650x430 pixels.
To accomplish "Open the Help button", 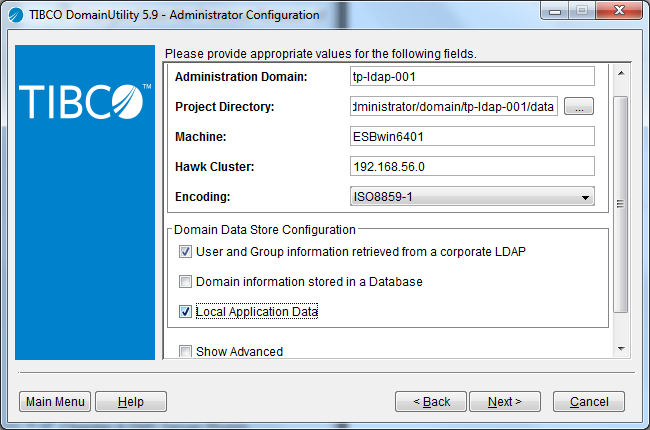I will click(131, 402).
